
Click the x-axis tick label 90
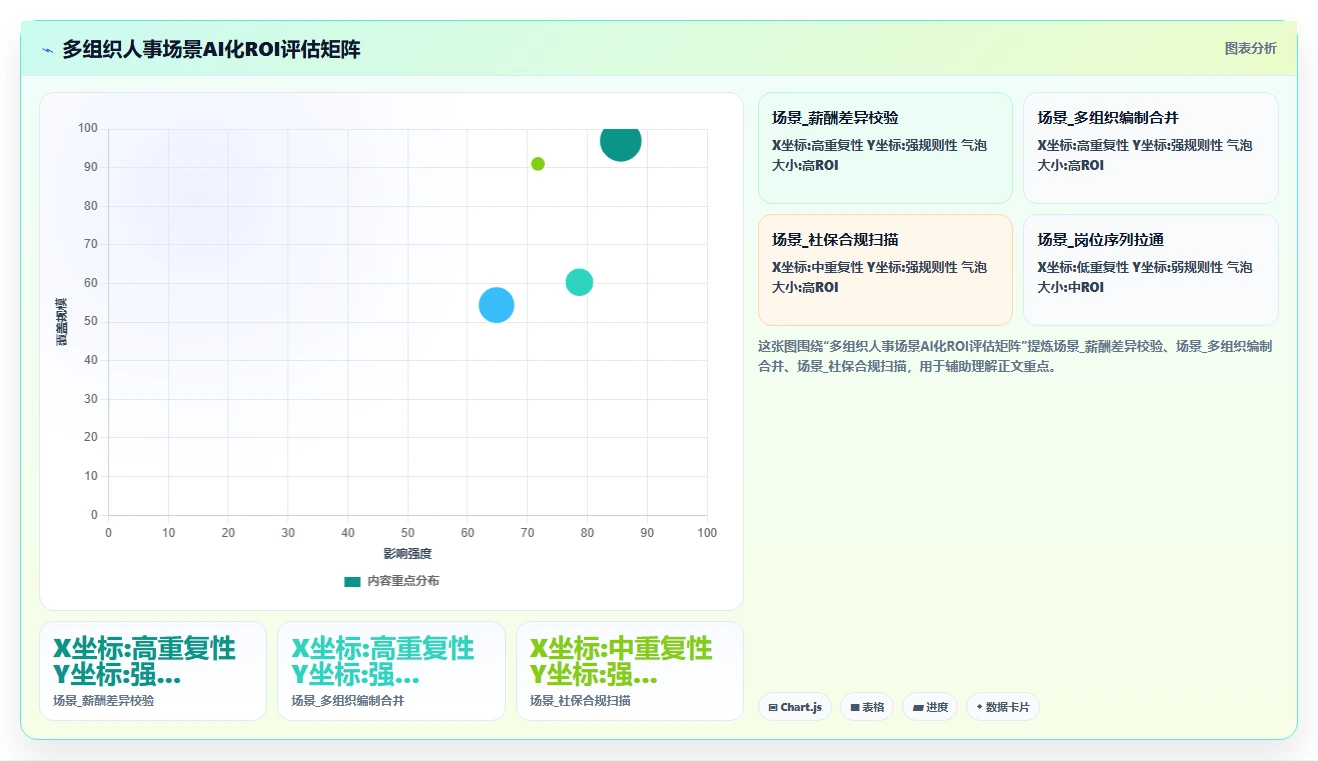click(647, 533)
